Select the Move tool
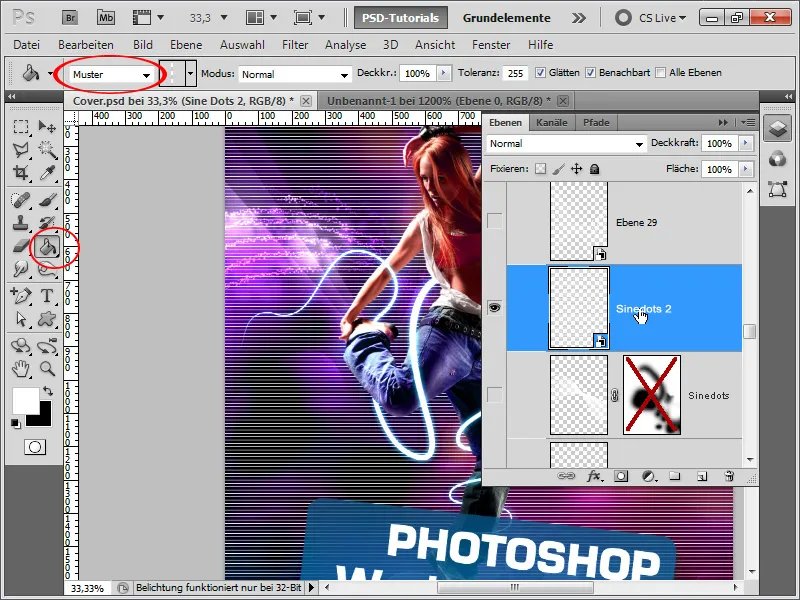Screen dimensions: 800x600 (x=47, y=126)
